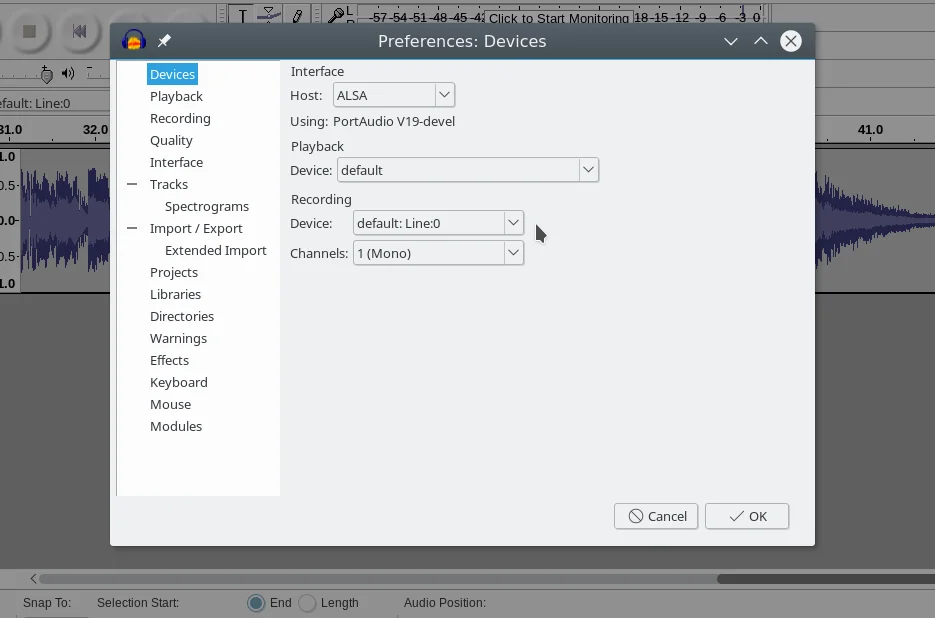The width and height of the screenshot is (935, 618).
Task: Collapse the Tracks tree node
Action: (x=132, y=184)
